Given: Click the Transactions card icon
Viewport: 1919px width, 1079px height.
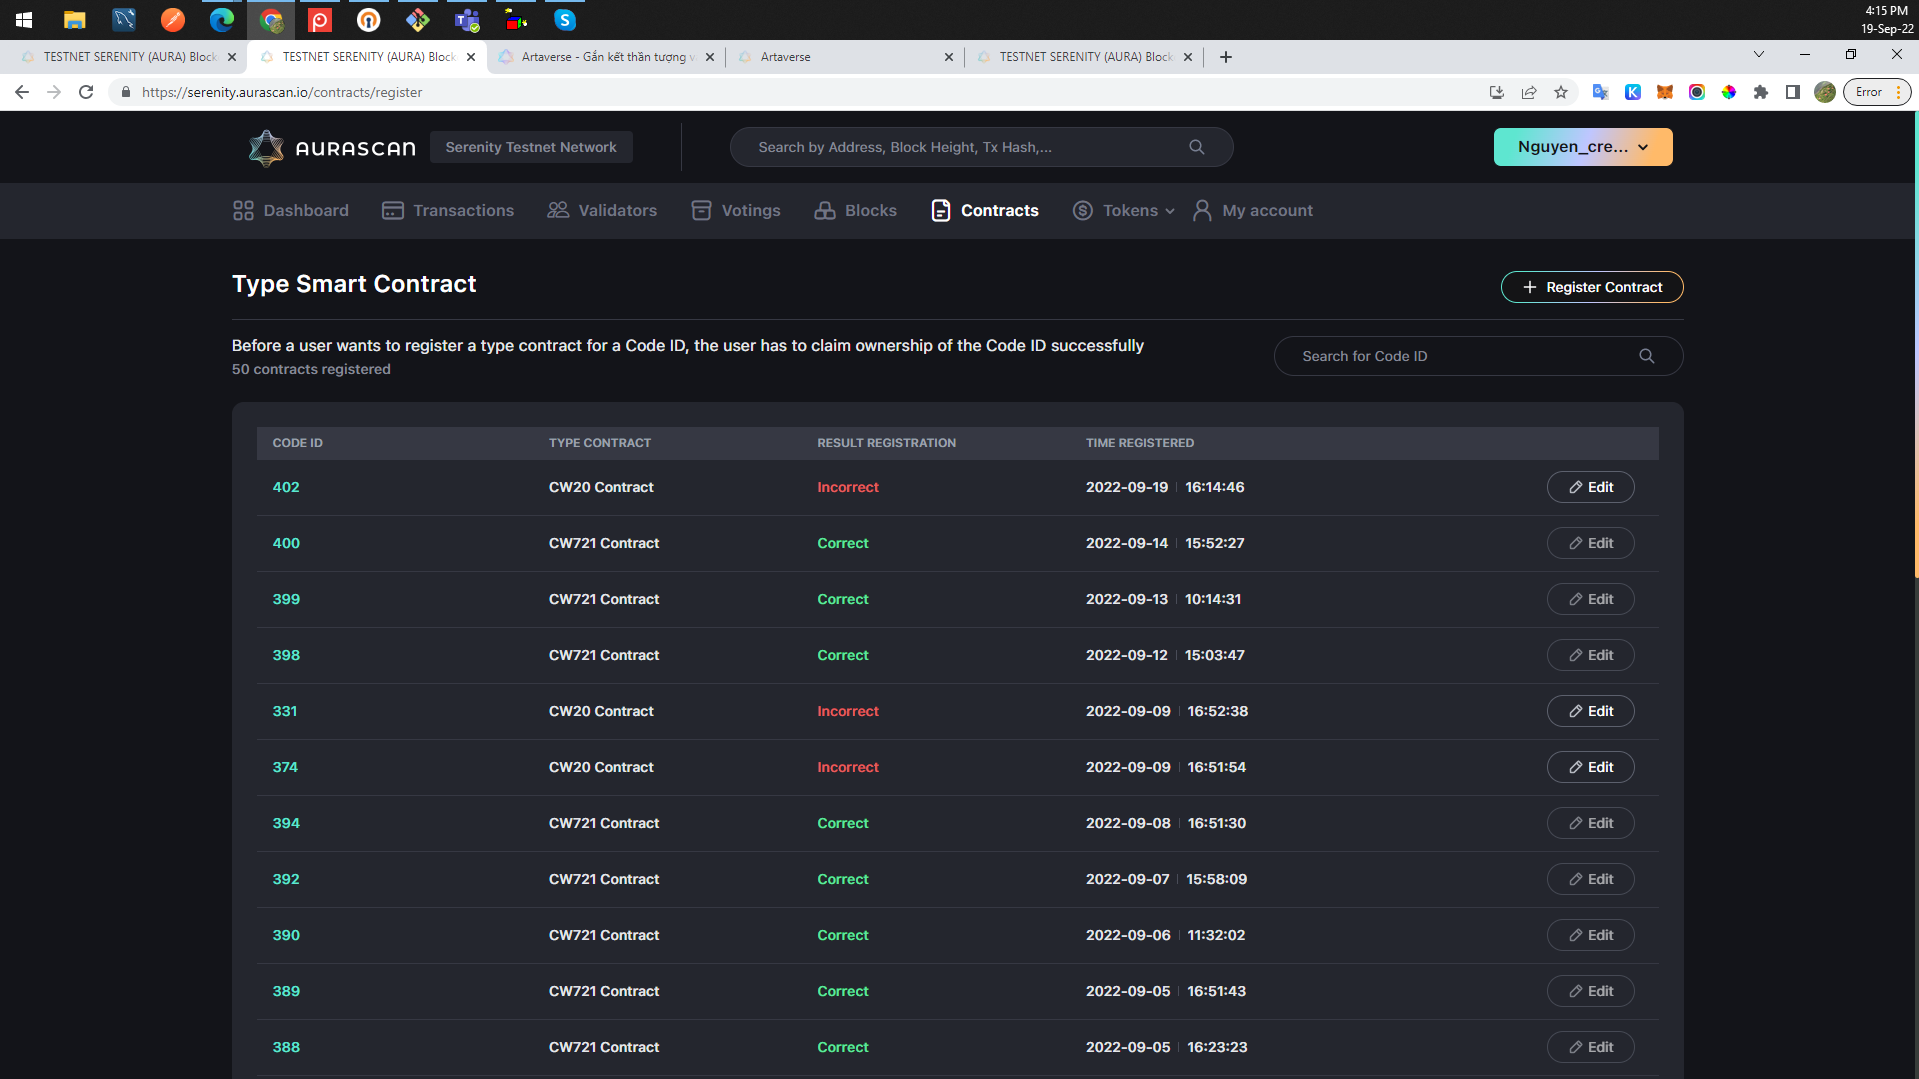Looking at the screenshot, I should pos(392,210).
